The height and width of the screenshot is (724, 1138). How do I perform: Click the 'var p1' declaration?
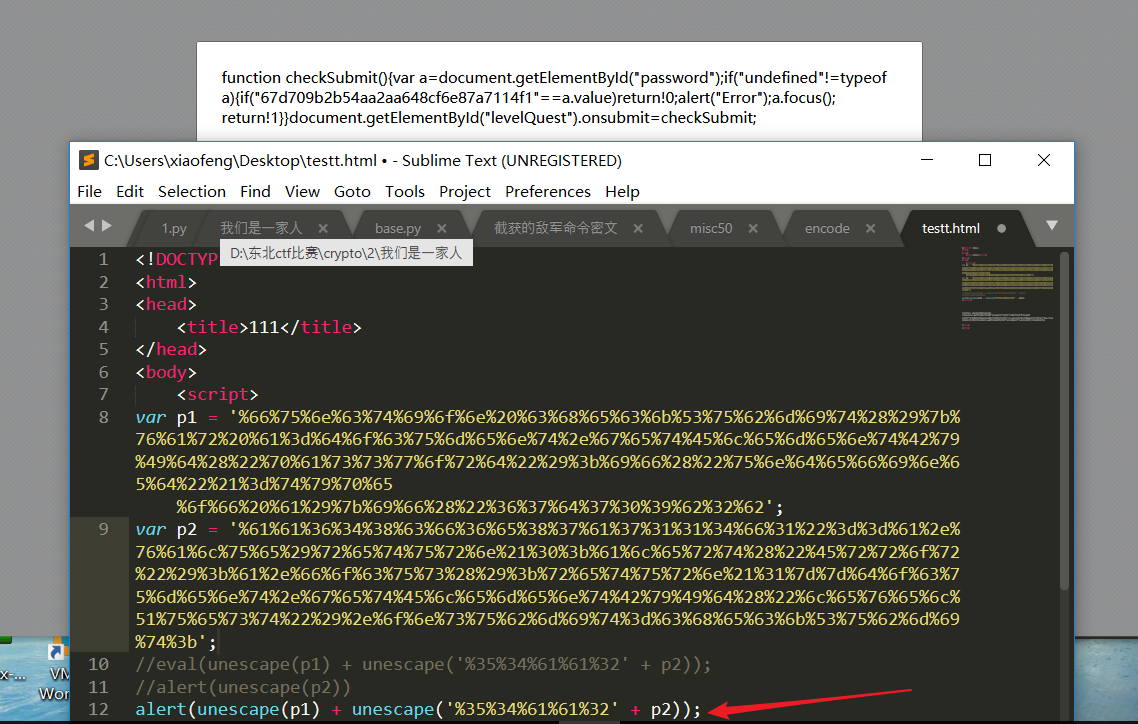coord(165,417)
